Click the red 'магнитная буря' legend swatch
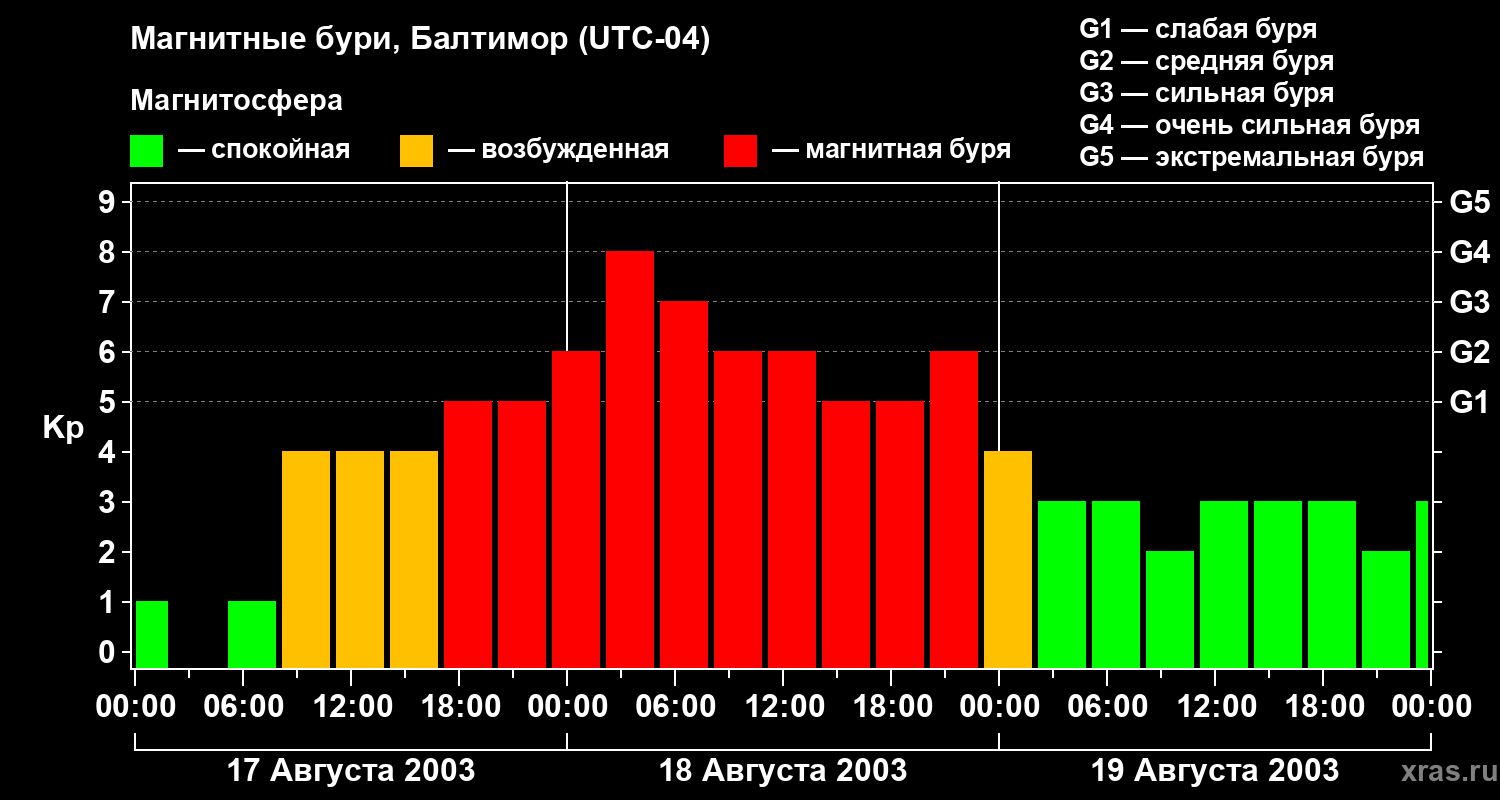 (740, 151)
